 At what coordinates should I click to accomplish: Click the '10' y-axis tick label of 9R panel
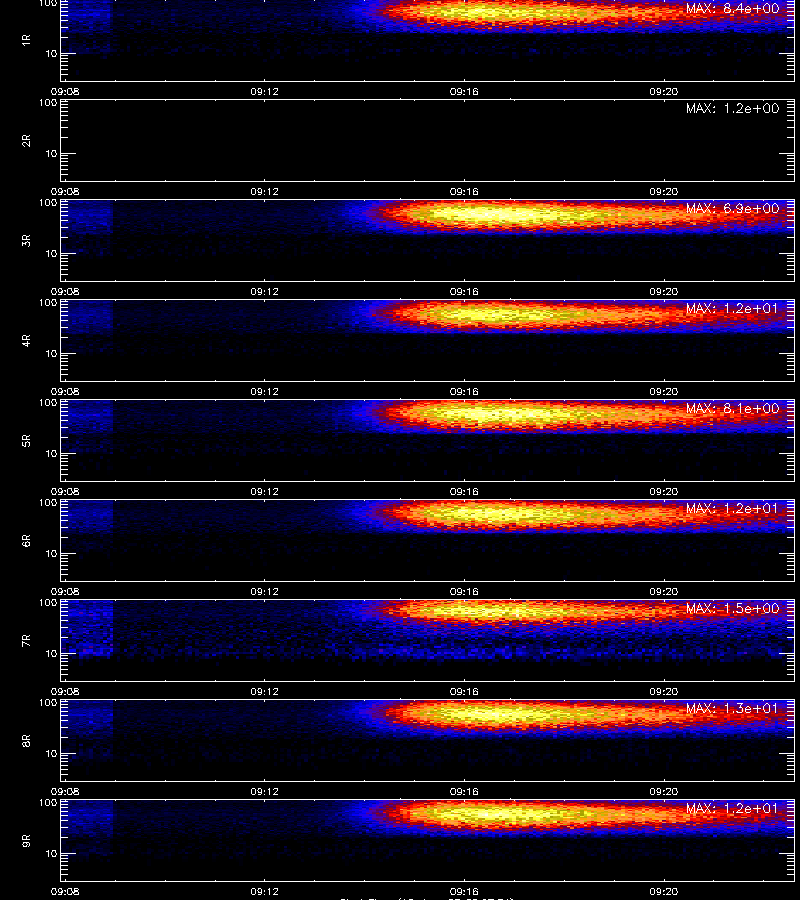pyautogui.click(x=52, y=854)
